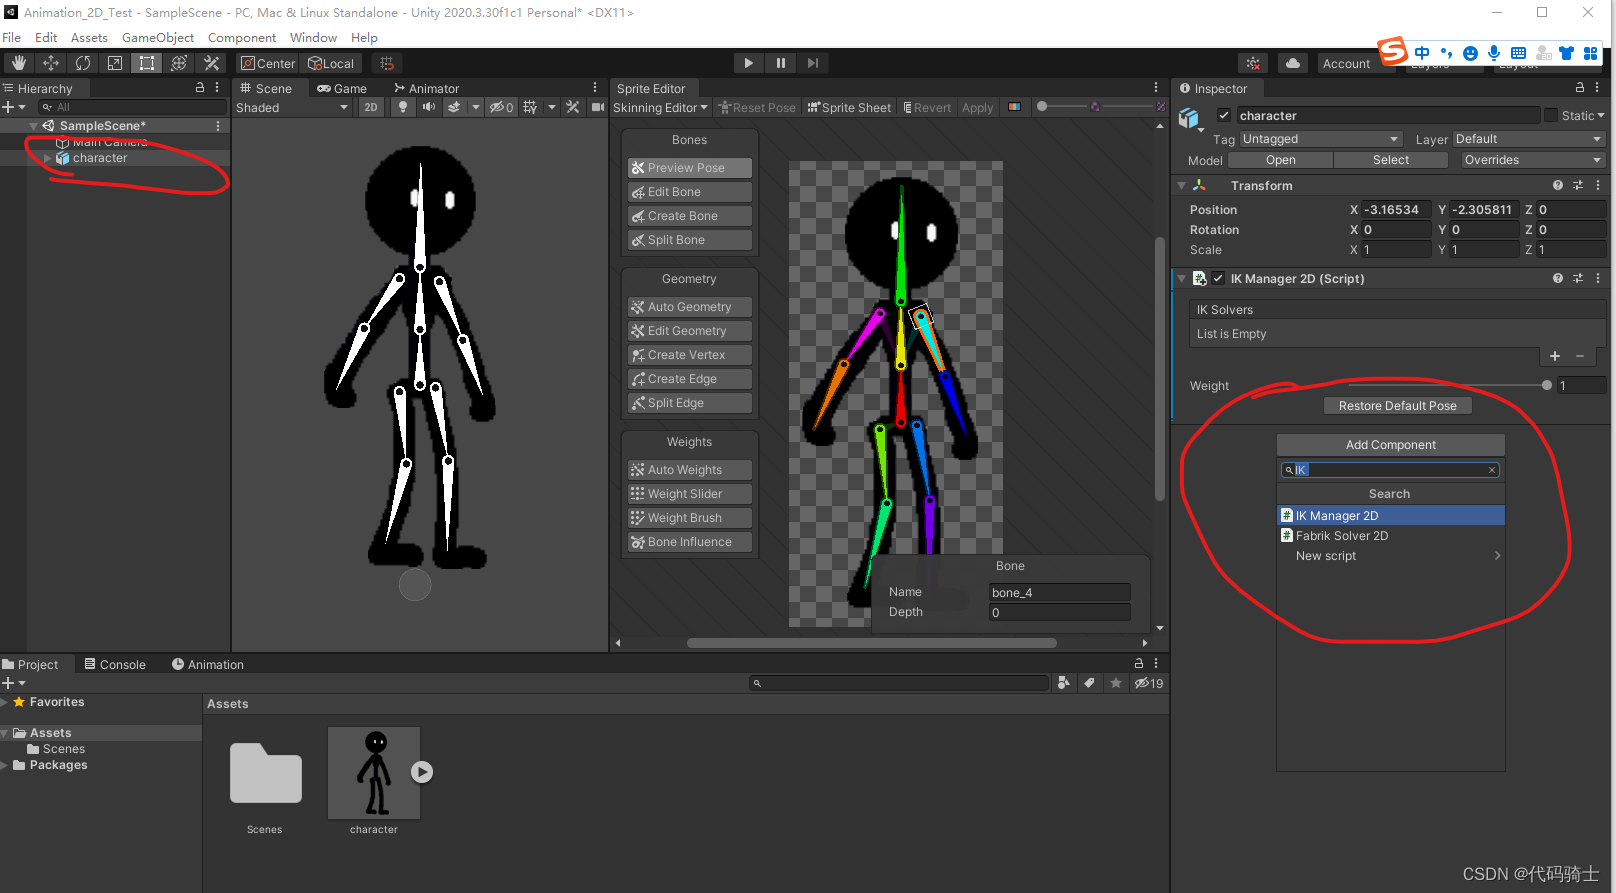Viewport: 1616px width, 893px height.
Task: Select the Rect tool
Action: pos(147,63)
